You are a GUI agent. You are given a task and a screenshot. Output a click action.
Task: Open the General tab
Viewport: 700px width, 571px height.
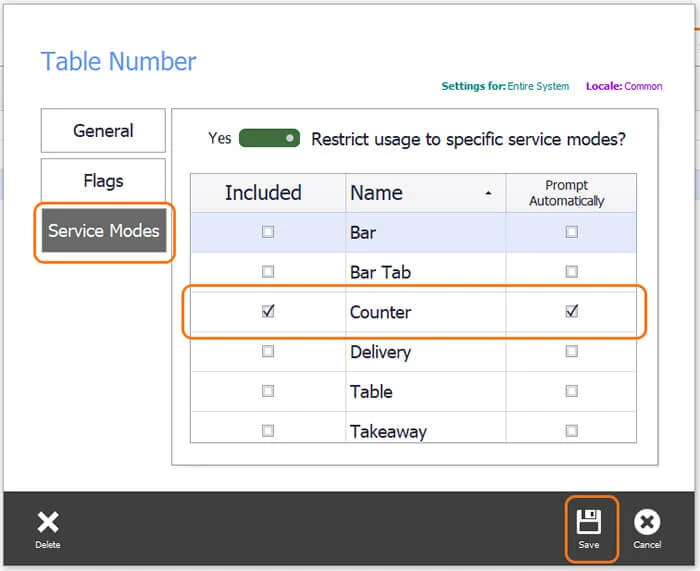[103, 130]
